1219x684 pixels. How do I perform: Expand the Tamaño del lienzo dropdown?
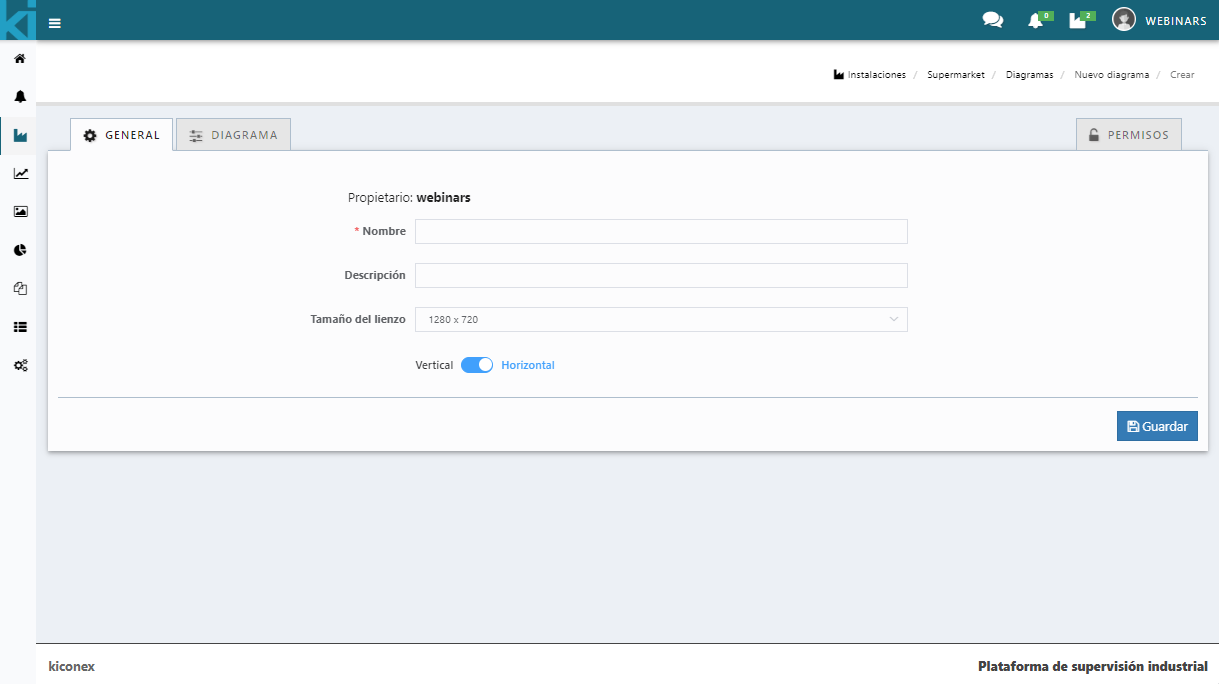(661, 320)
